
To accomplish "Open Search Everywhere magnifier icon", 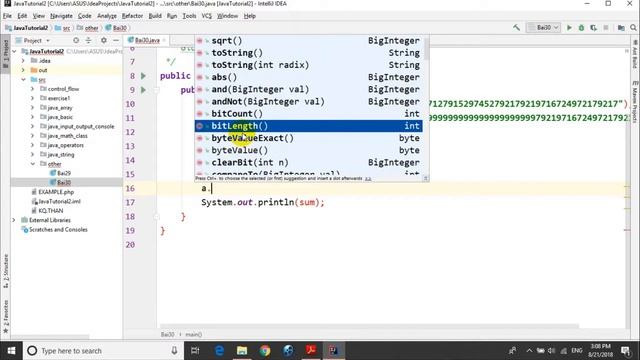I will (x=633, y=28).
